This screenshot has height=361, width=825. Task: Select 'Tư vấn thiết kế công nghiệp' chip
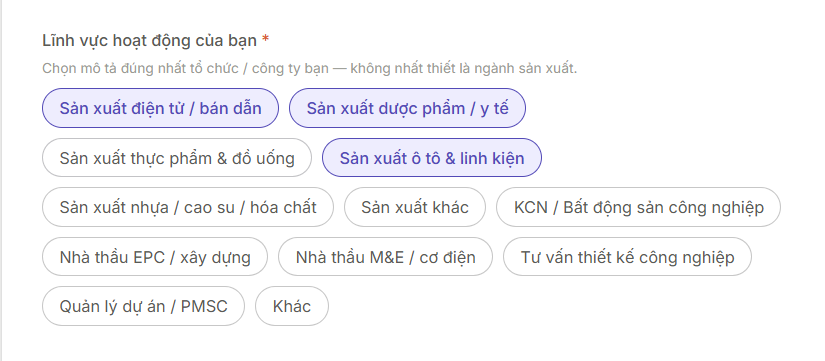click(x=627, y=257)
